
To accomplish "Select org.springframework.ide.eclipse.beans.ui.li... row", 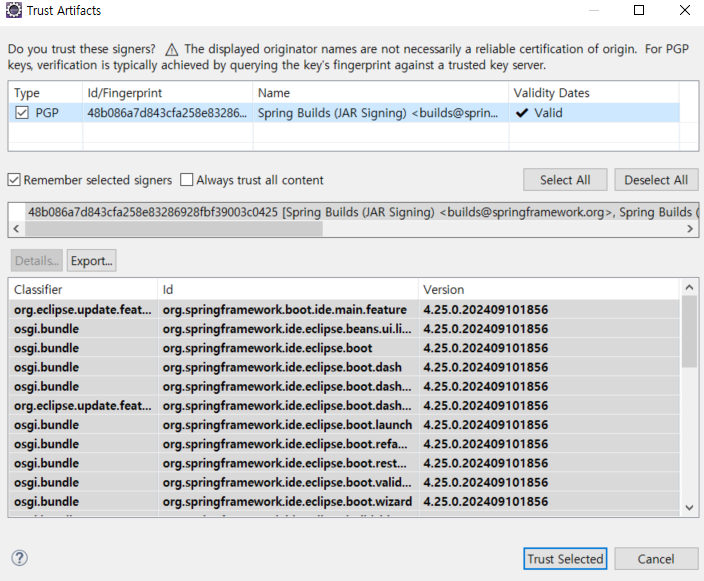I will [344, 329].
